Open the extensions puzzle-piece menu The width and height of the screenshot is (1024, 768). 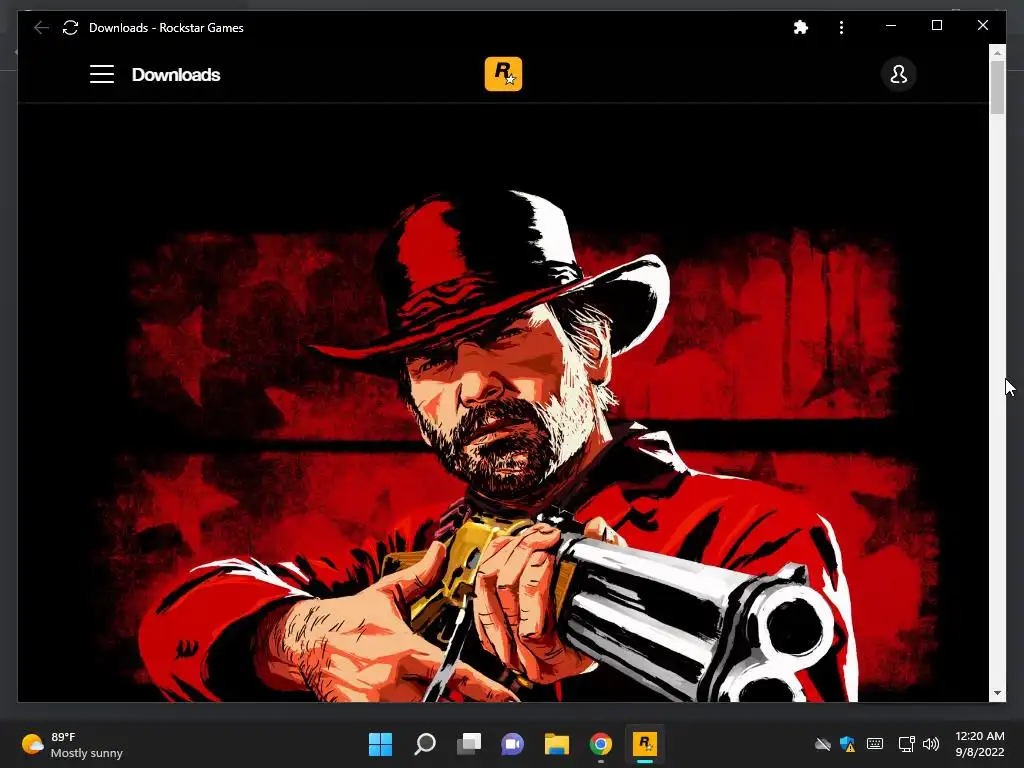click(801, 27)
